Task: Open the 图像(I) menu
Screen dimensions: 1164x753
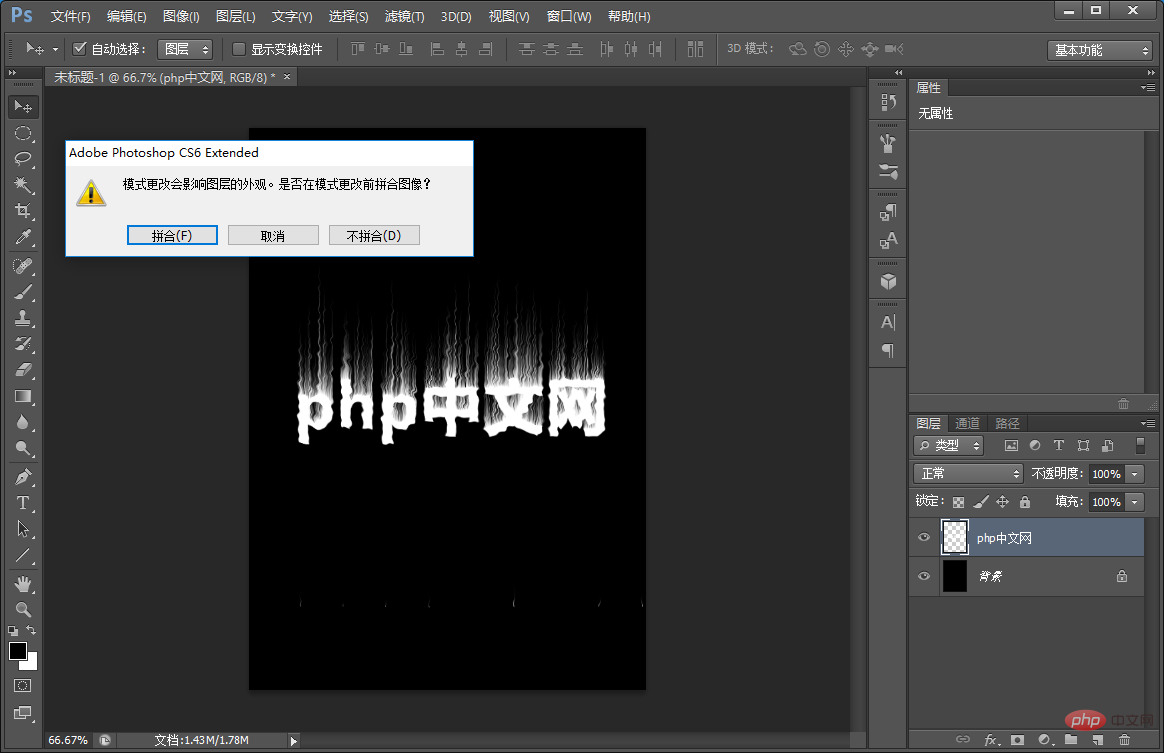Action: (181, 16)
